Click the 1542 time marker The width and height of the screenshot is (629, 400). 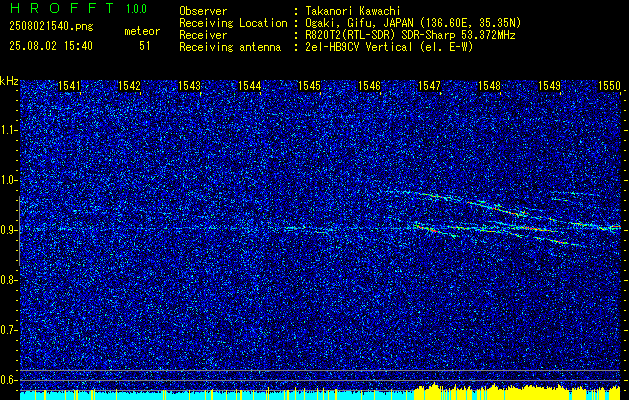(x=130, y=86)
